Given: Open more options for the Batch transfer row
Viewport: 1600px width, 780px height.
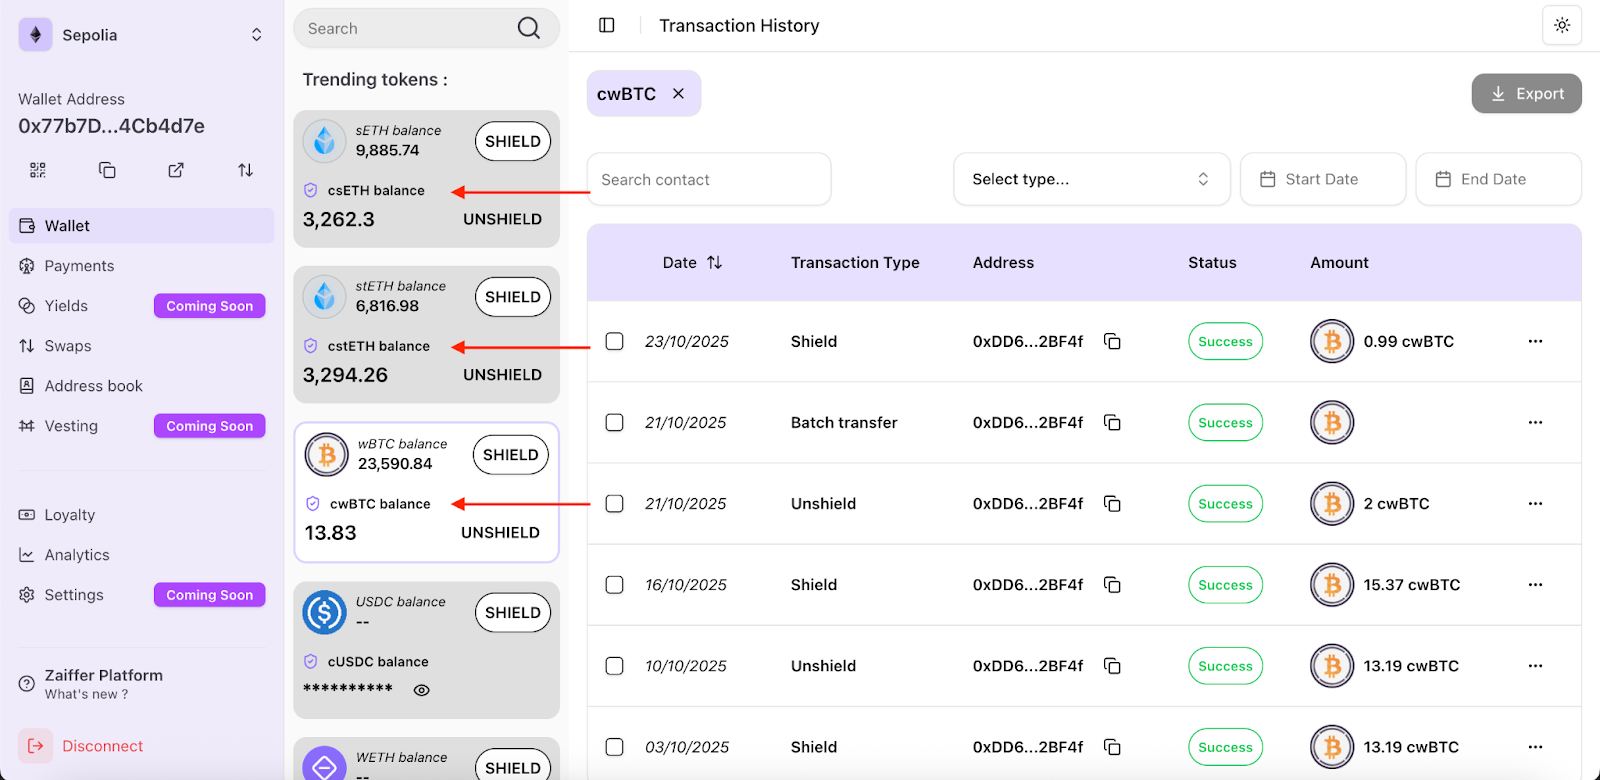Looking at the screenshot, I should click(1535, 422).
